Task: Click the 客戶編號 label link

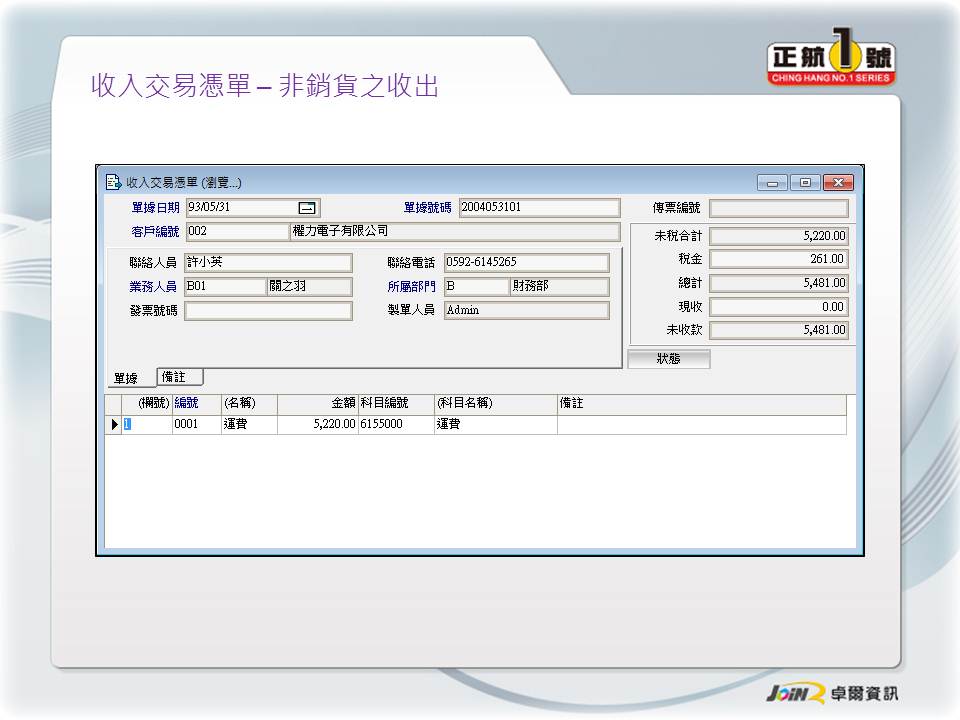Action: click(155, 232)
